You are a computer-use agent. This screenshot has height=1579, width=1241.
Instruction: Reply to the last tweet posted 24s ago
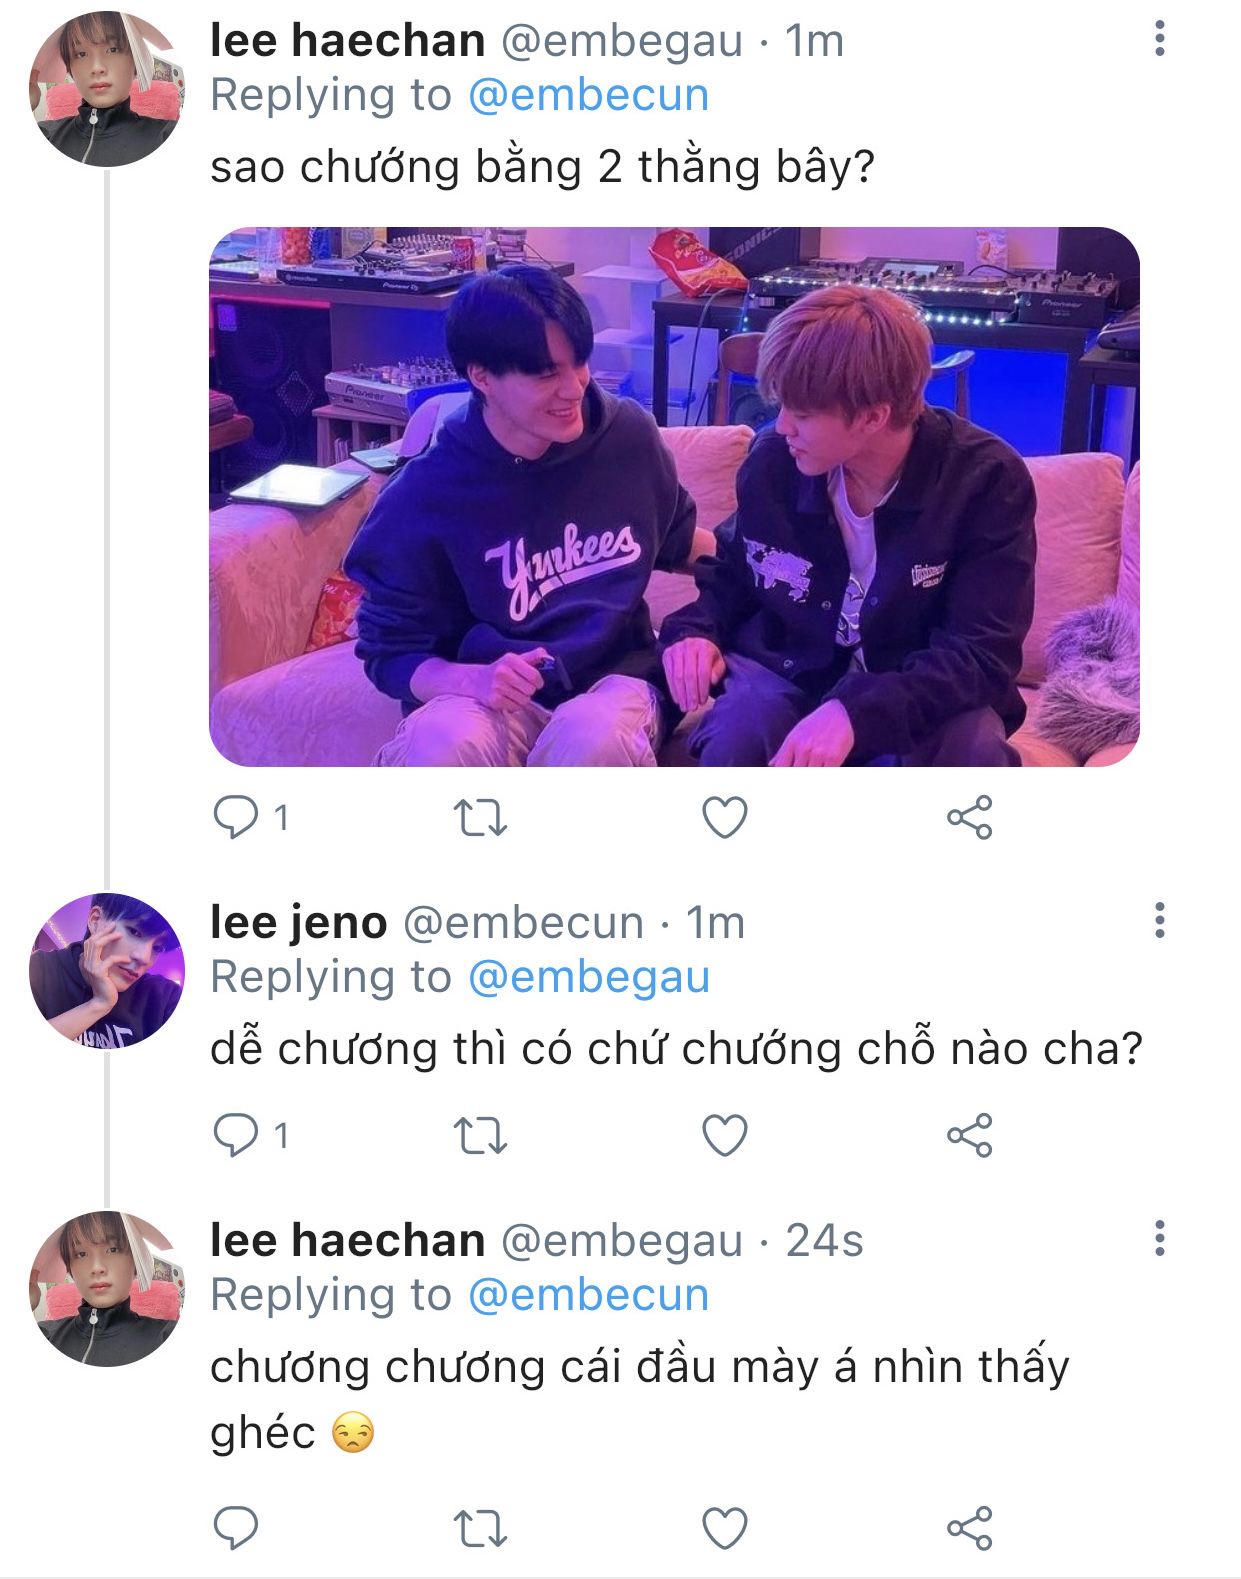pos(237,1528)
